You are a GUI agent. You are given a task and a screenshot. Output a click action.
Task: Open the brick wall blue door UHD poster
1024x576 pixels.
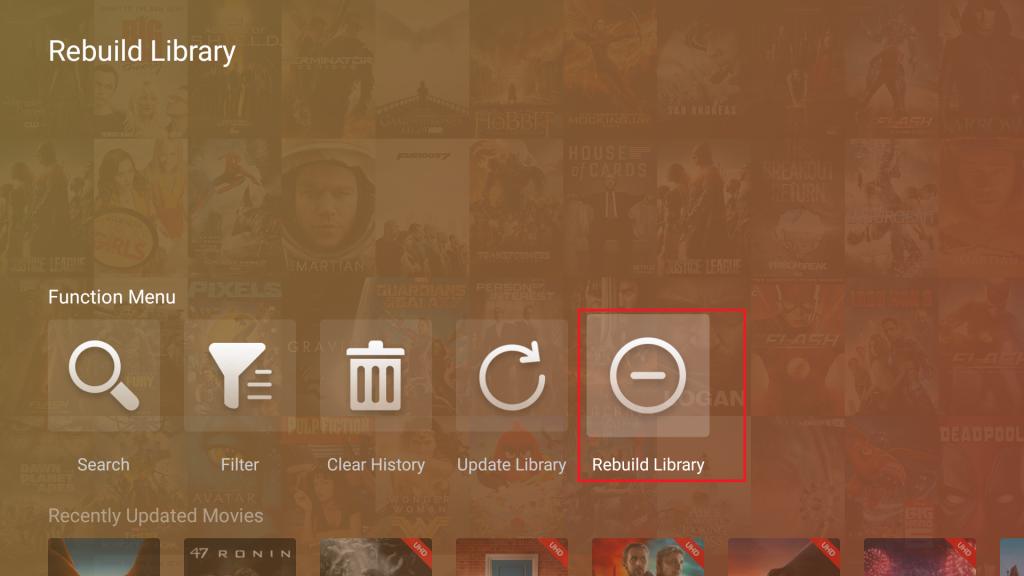(x=512, y=557)
